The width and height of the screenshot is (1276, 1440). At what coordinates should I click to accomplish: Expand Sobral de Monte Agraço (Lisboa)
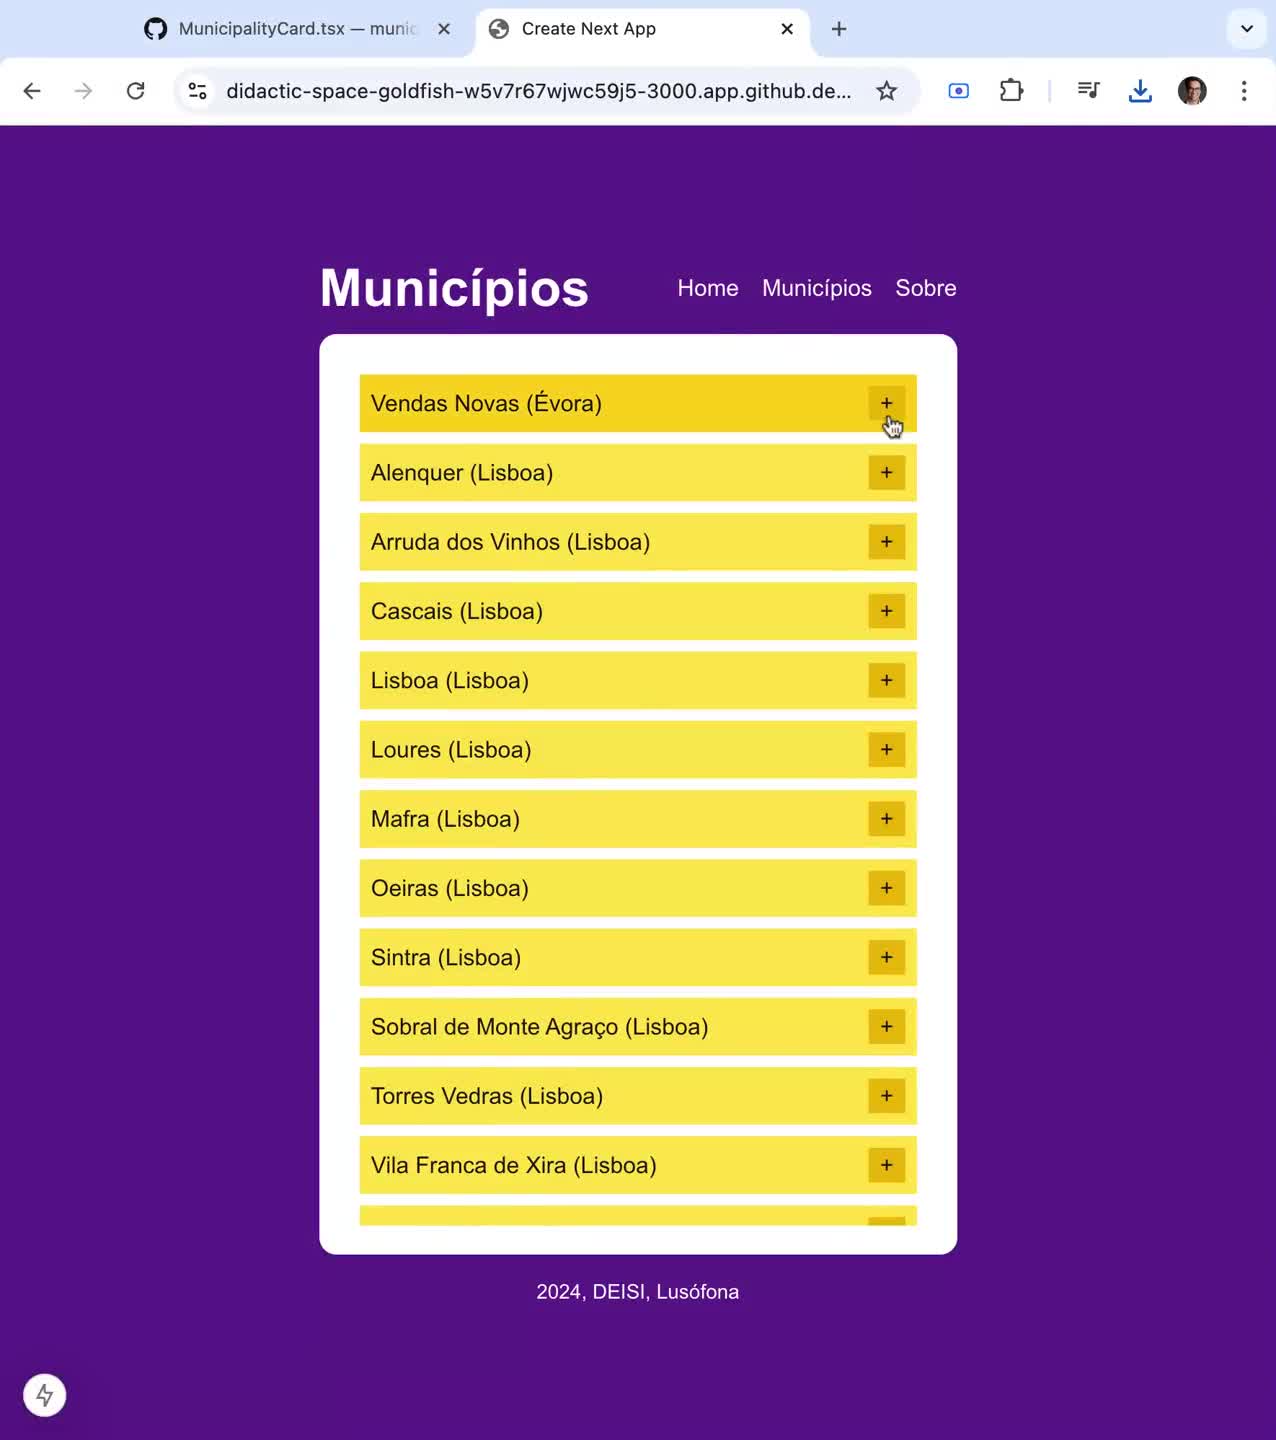pos(886,1026)
